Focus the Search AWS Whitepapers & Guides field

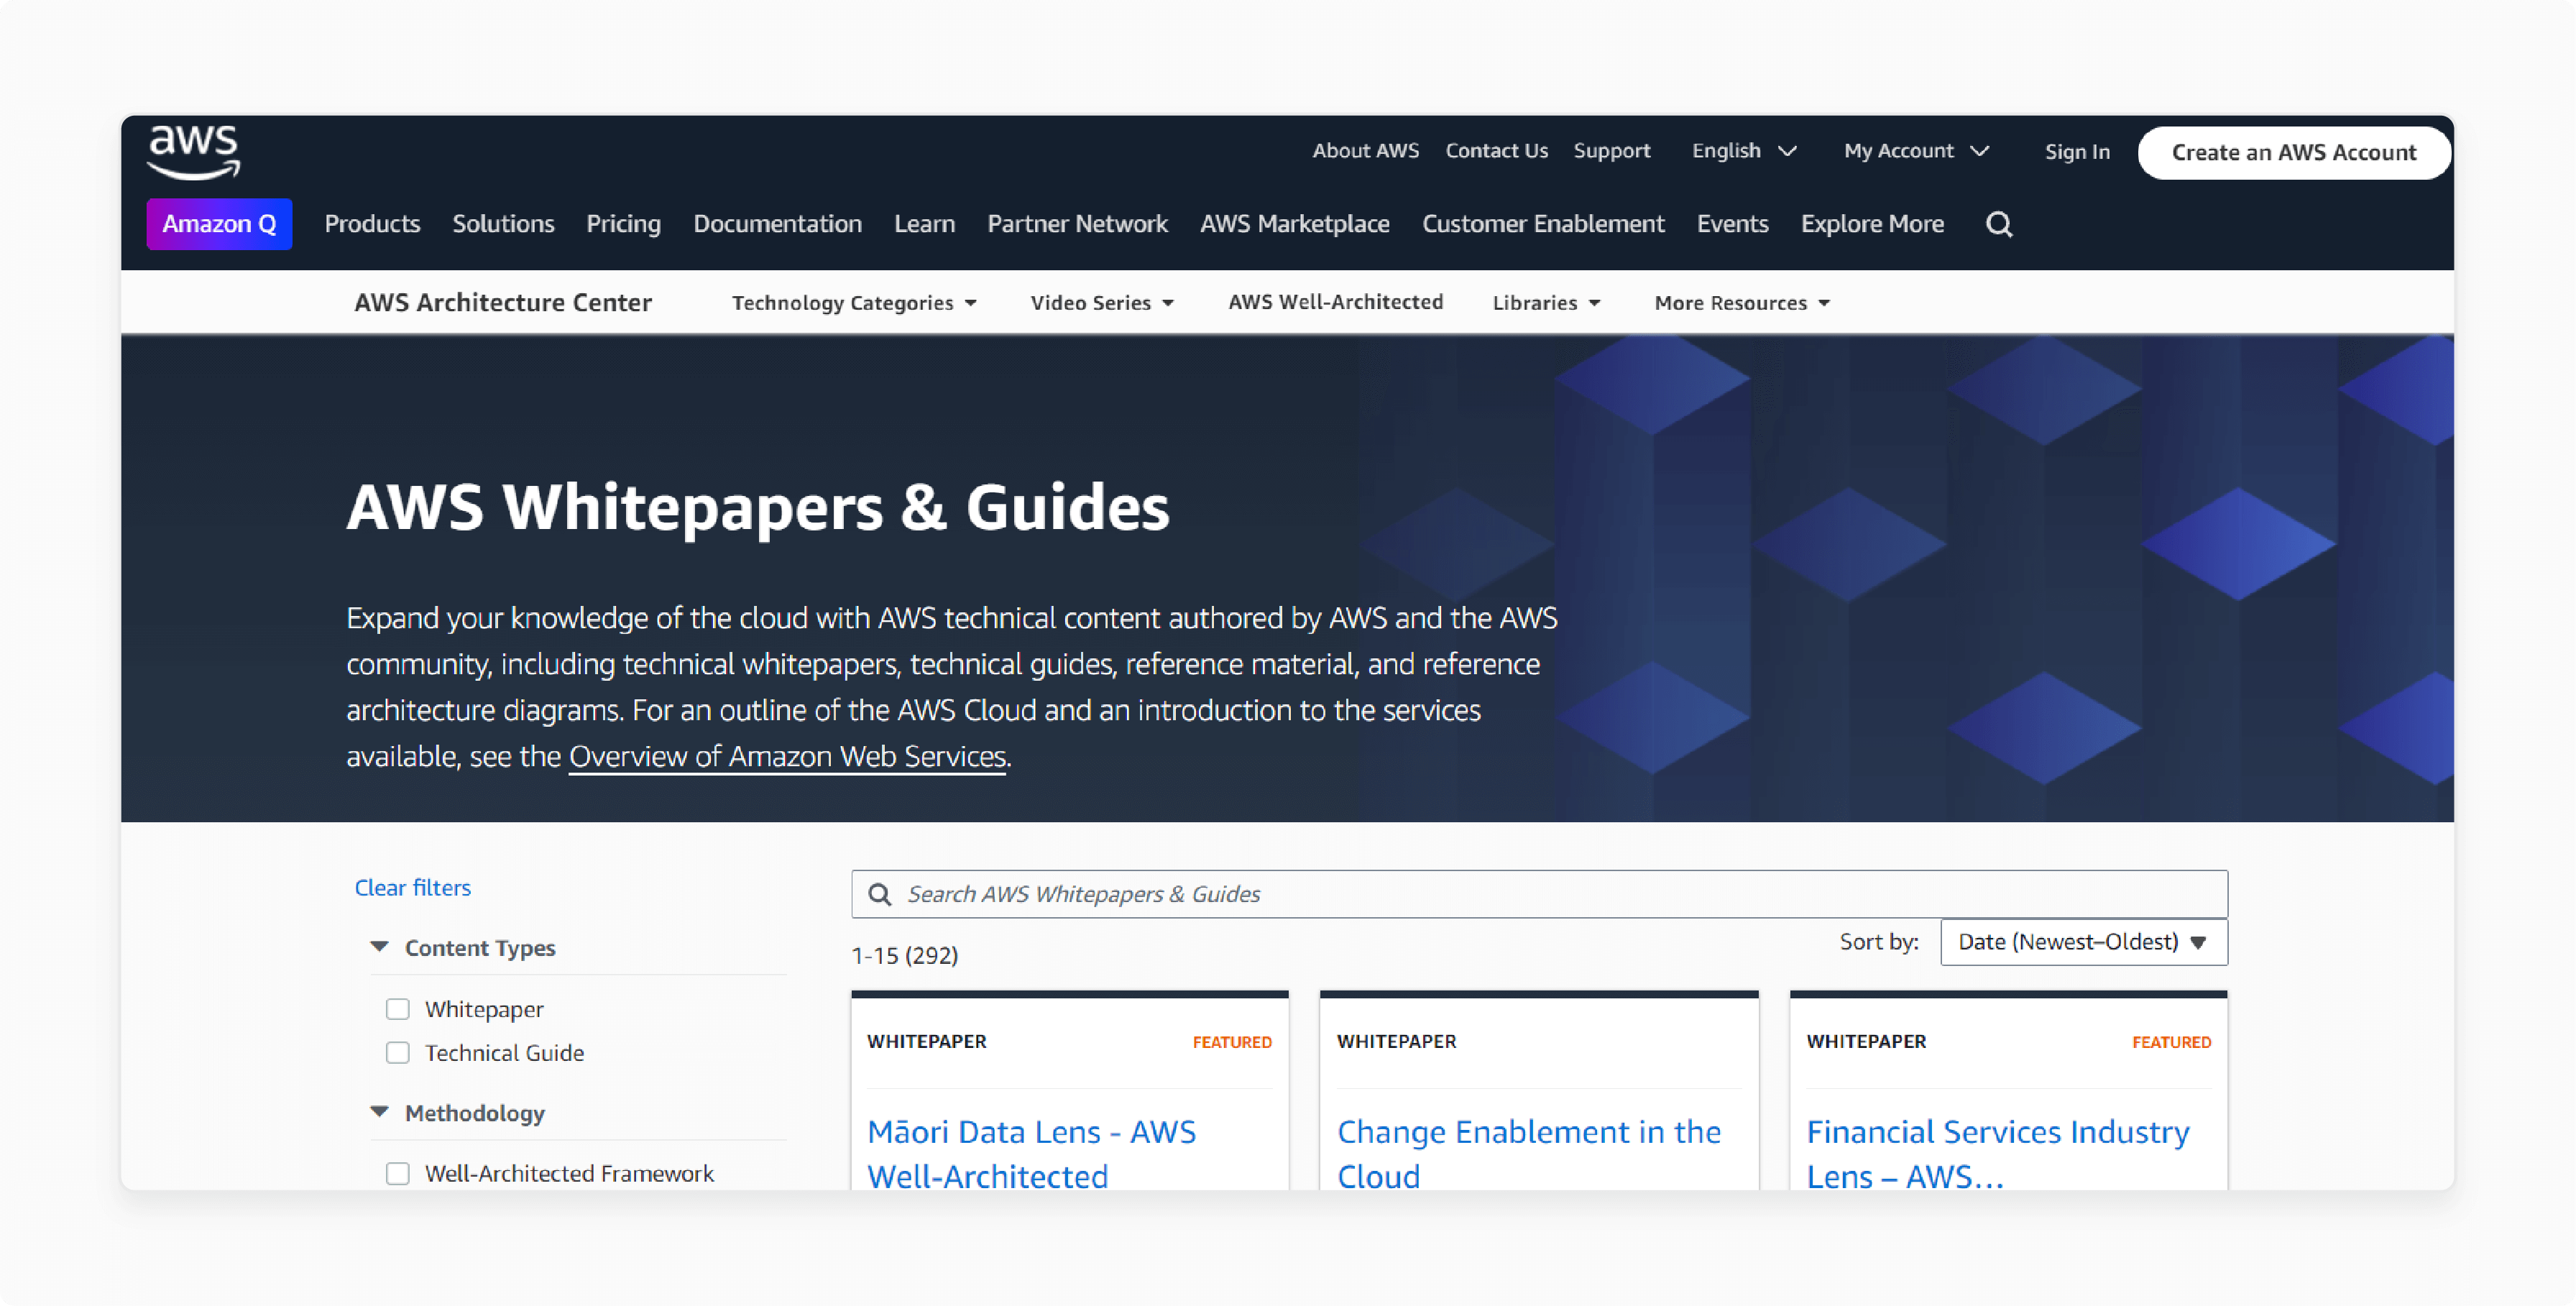(1539, 894)
